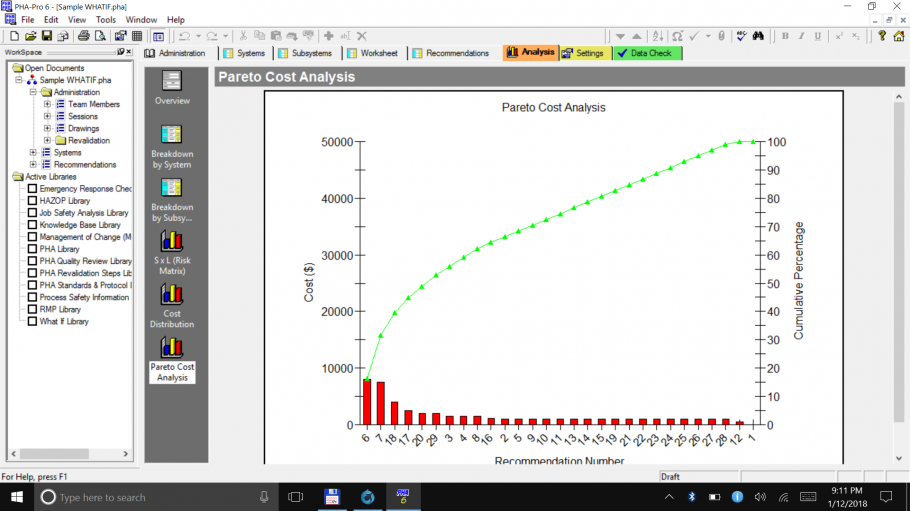The width and height of the screenshot is (910, 511).
Task: Open the Tools menu
Action: pyautogui.click(x=105, y=19)
